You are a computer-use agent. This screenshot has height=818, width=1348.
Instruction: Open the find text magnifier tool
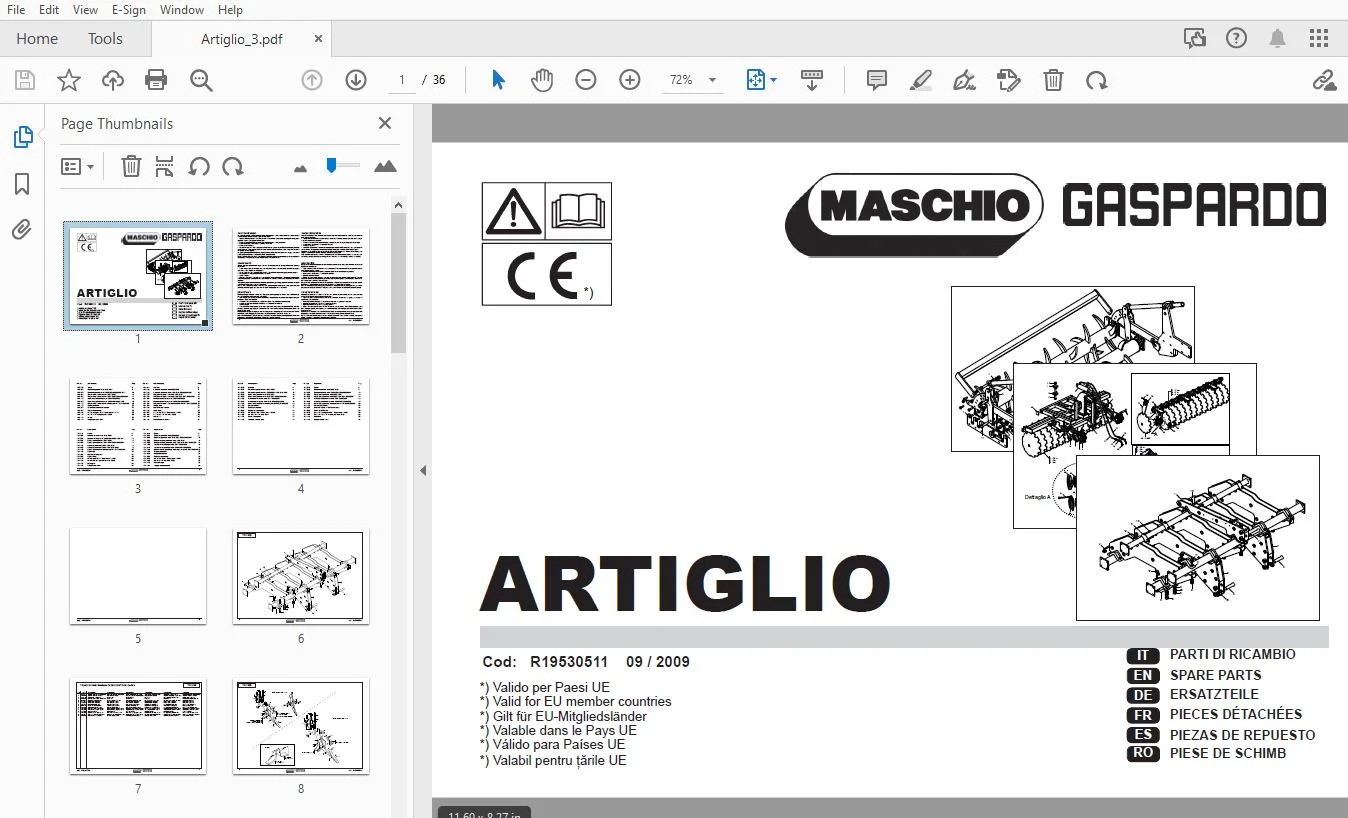[x=201, y=80]
